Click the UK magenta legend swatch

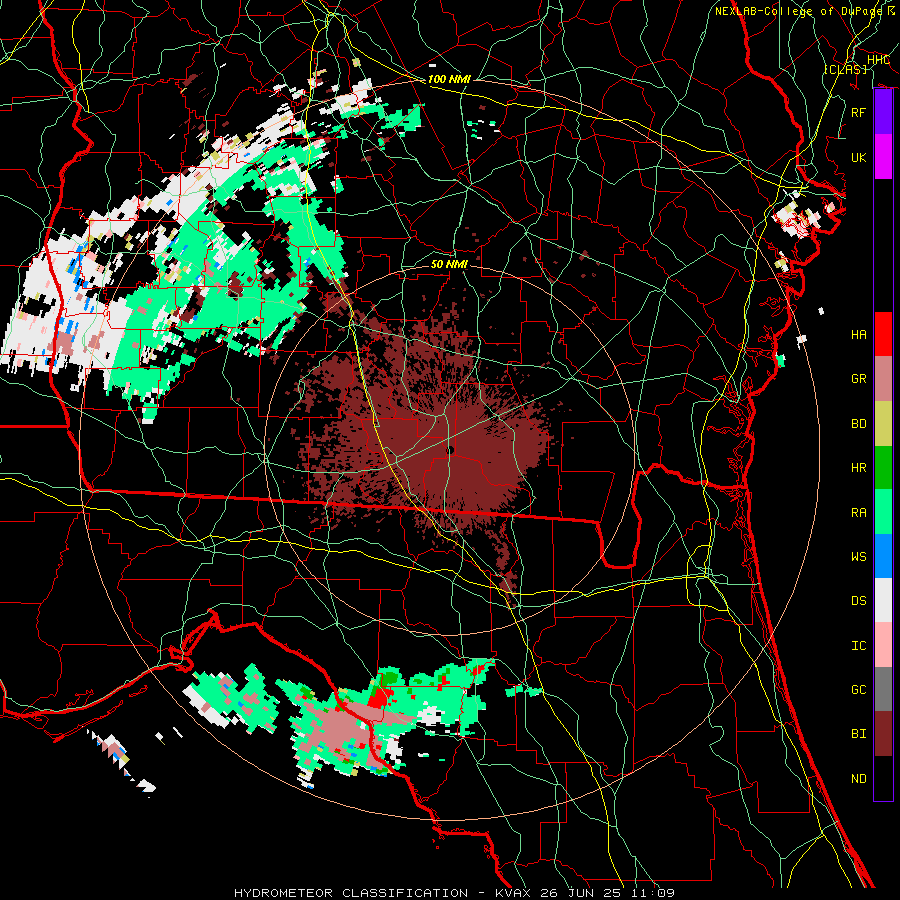[x=883, y=157]
